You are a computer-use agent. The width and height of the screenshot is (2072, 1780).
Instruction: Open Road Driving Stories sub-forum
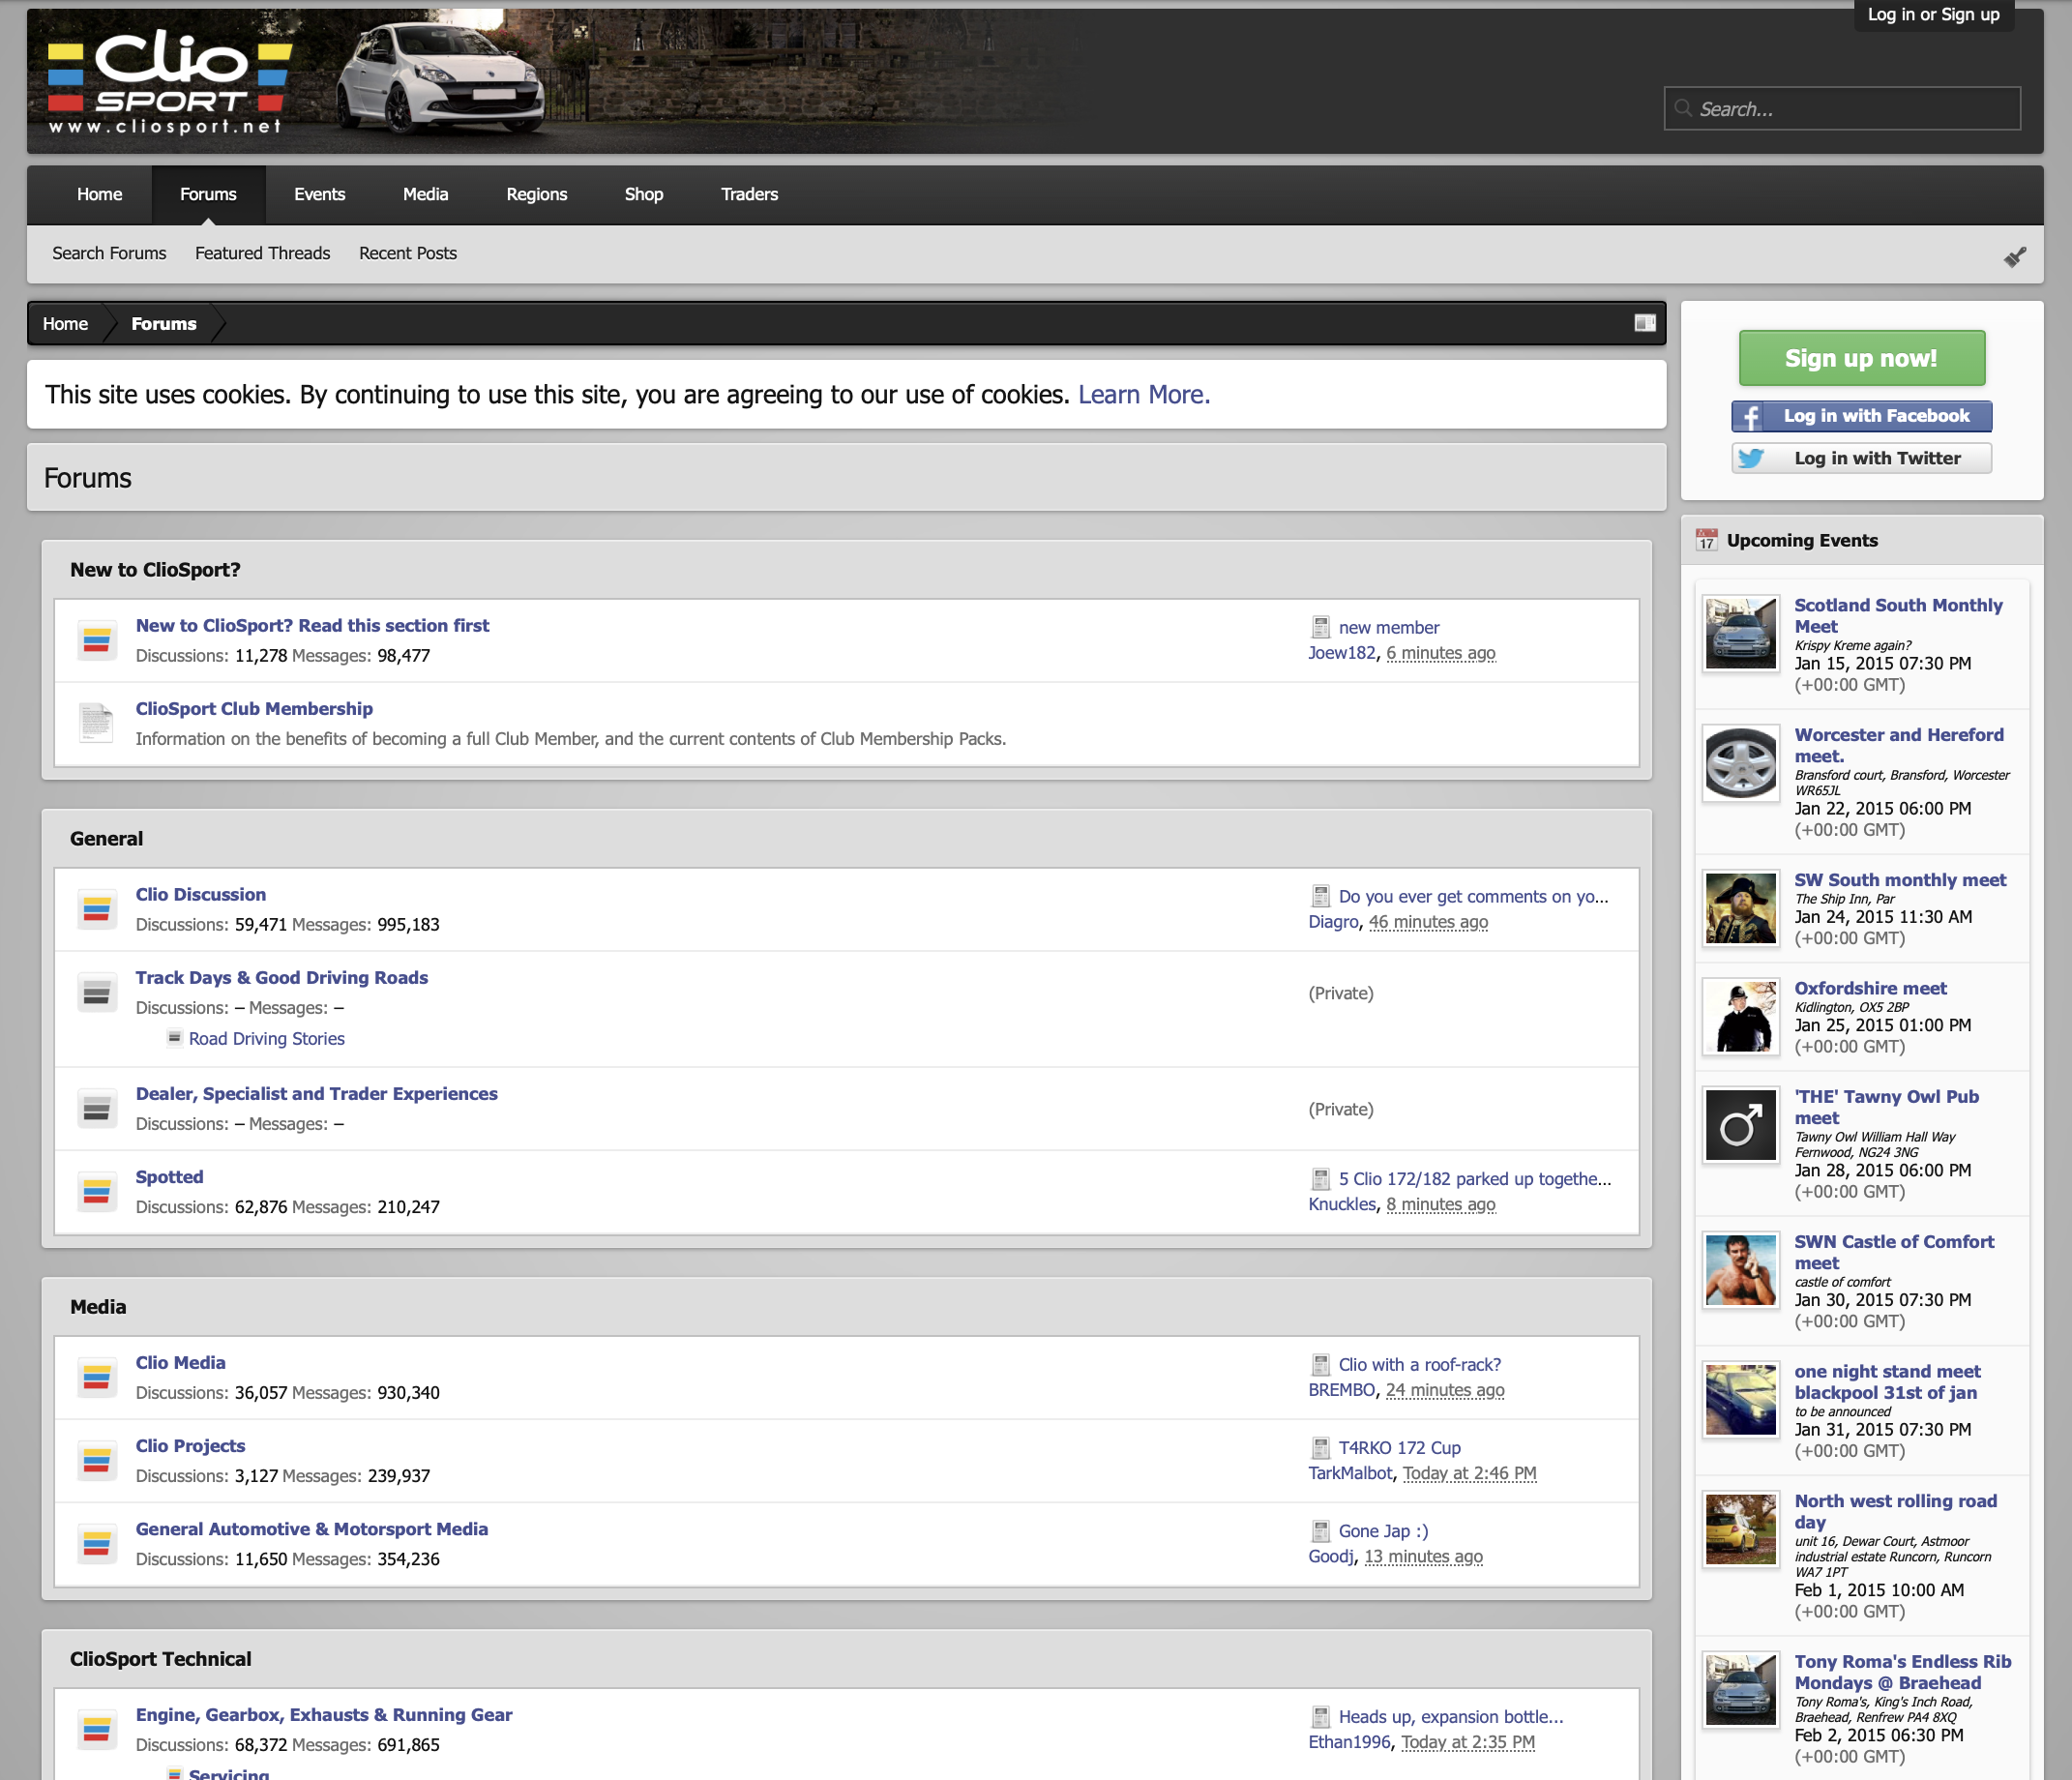[x=266, y=1039]
